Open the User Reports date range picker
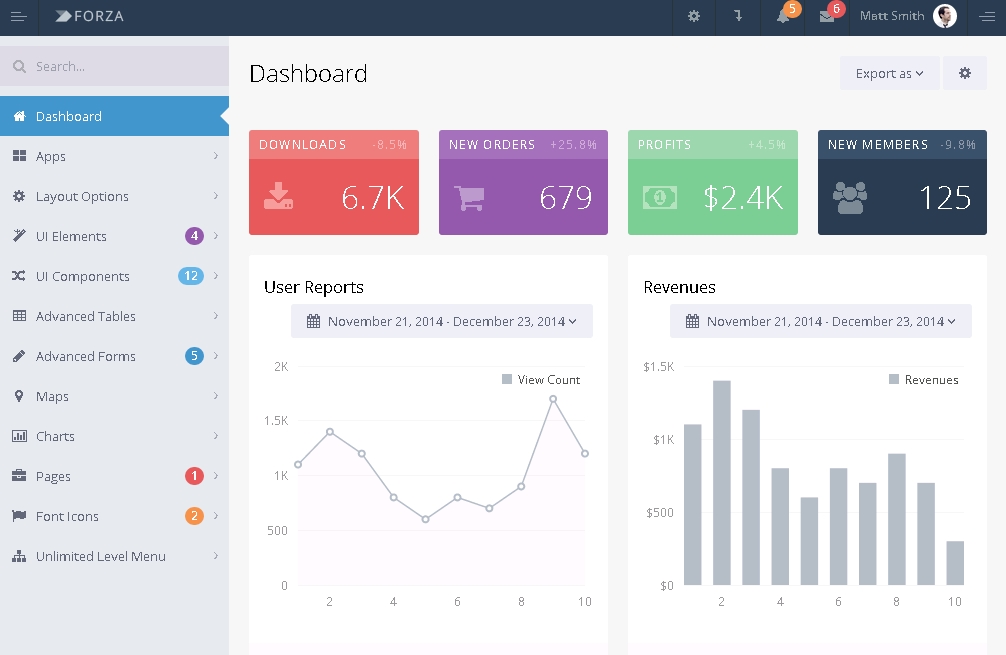Viewport: 1006px width, 655px height. pos(442,321)
